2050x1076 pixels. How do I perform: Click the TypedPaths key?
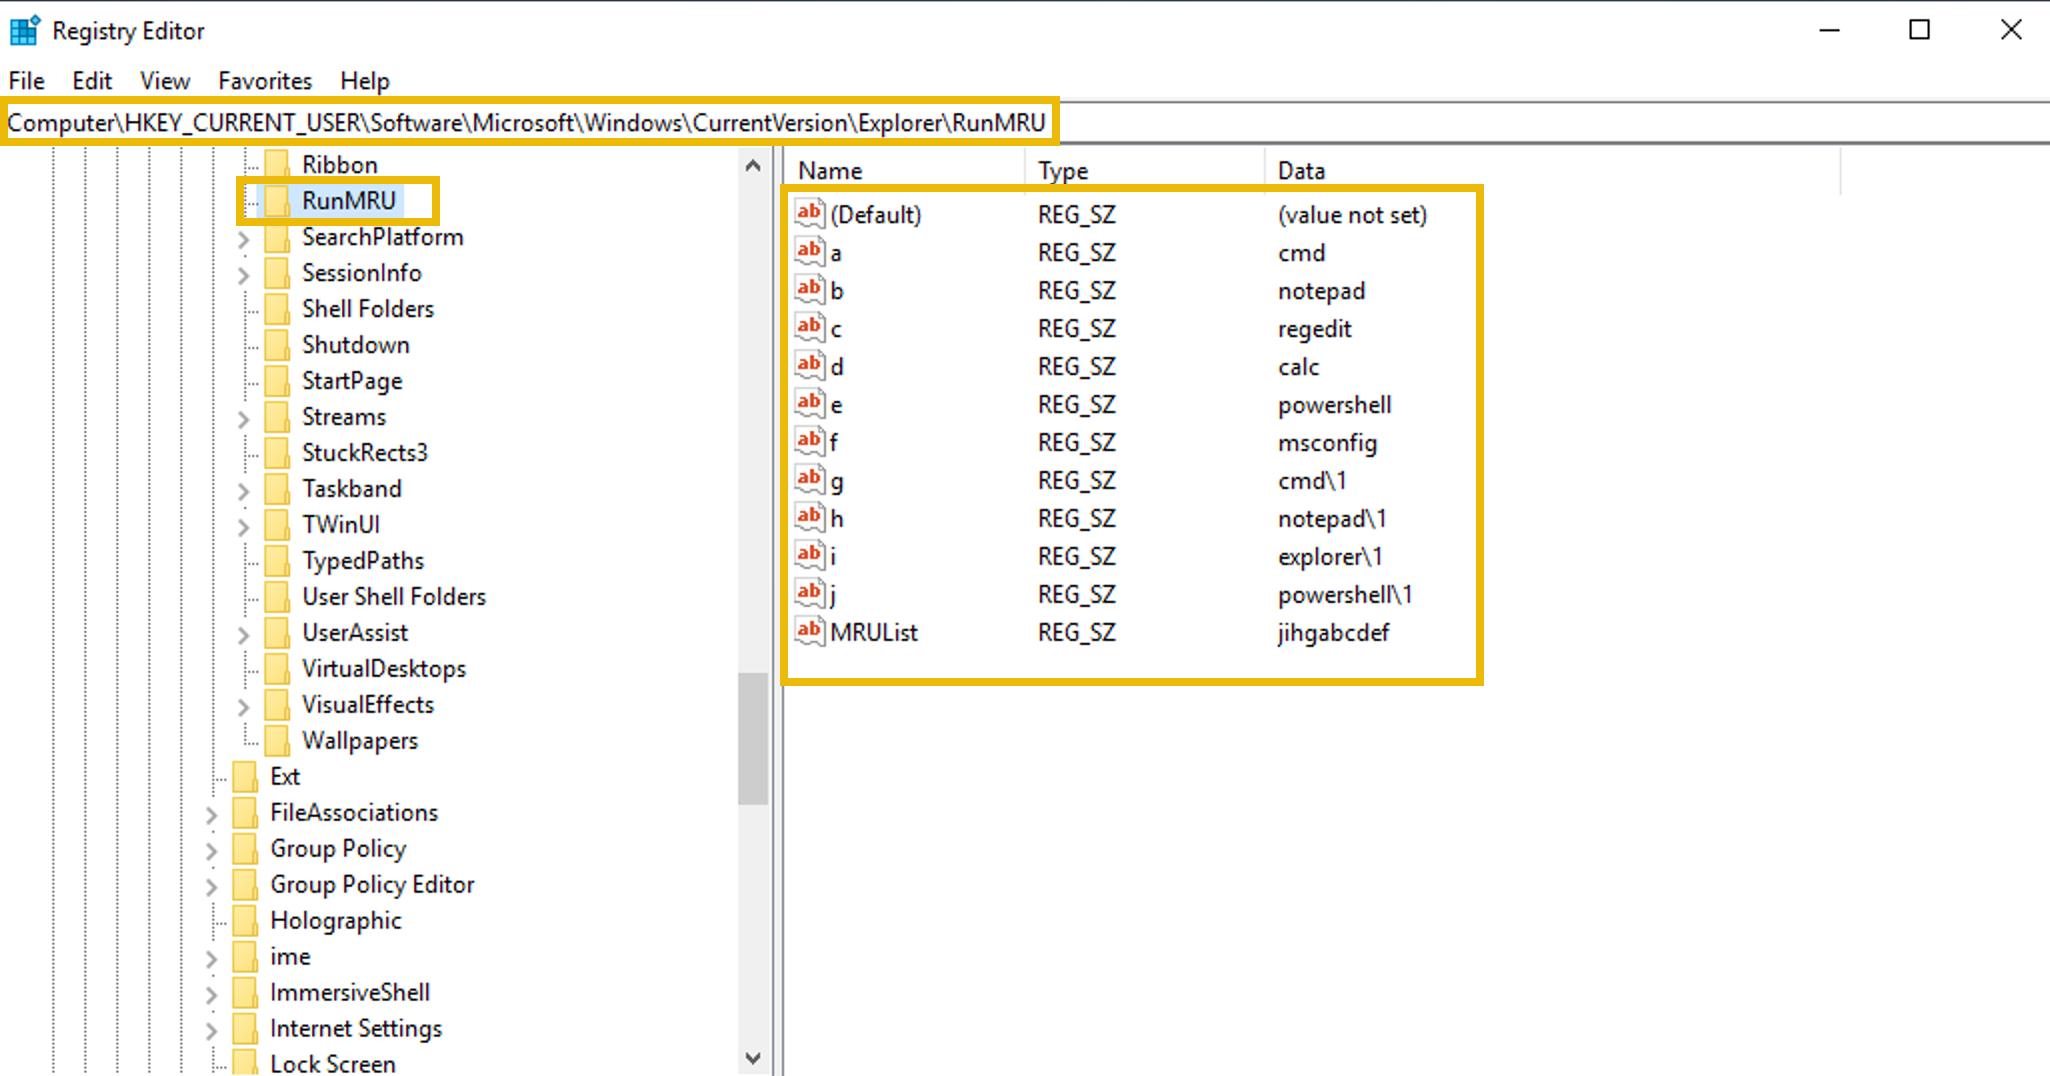click(x=363, y=560)
